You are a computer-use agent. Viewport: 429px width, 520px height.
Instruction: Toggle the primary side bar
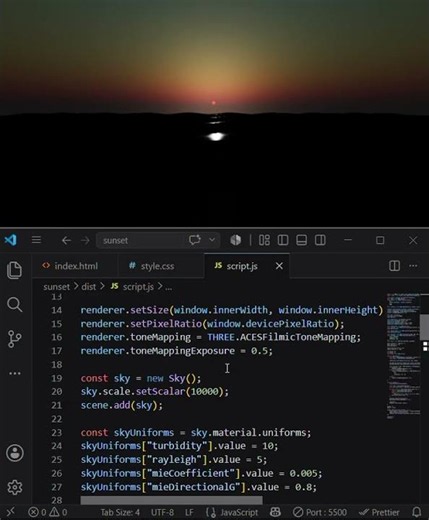283,240
